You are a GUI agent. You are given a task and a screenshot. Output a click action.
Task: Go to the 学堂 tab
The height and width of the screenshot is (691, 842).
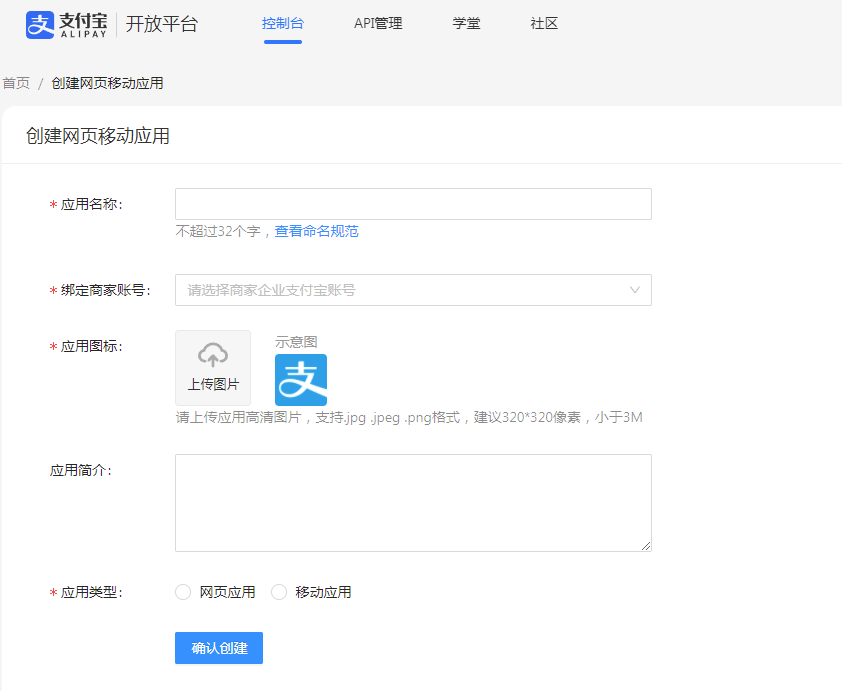(466, 23)
